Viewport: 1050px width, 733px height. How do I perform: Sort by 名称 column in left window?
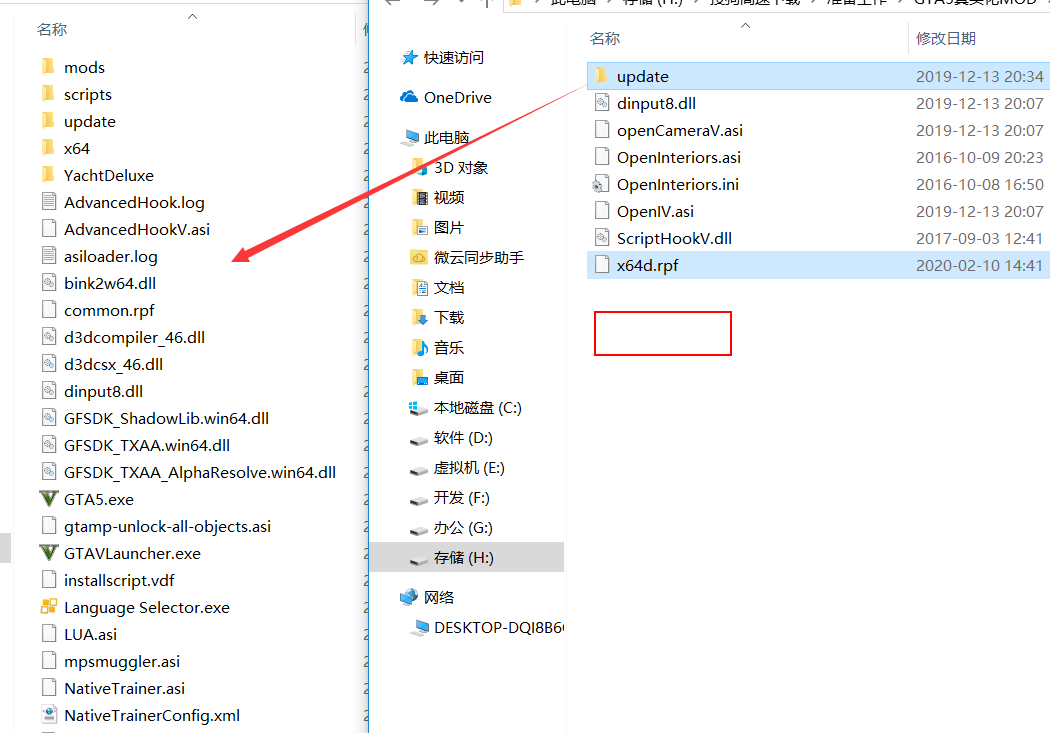click(x=52, y=29)
